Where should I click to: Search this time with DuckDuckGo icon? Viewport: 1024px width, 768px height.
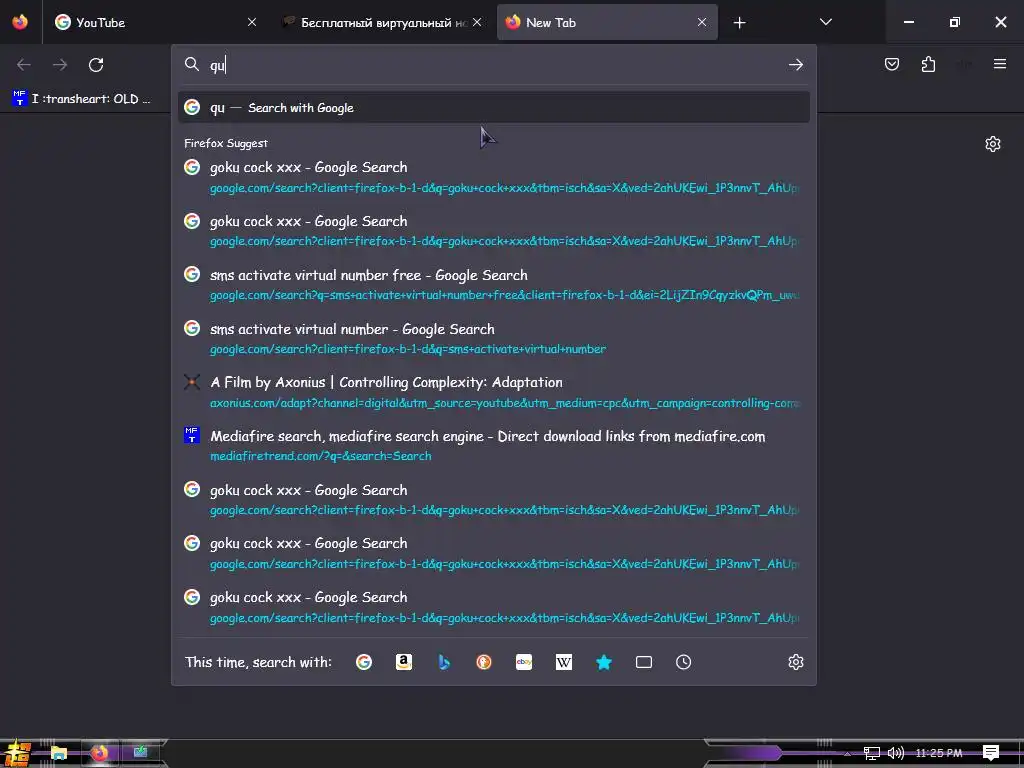[484, 662]
